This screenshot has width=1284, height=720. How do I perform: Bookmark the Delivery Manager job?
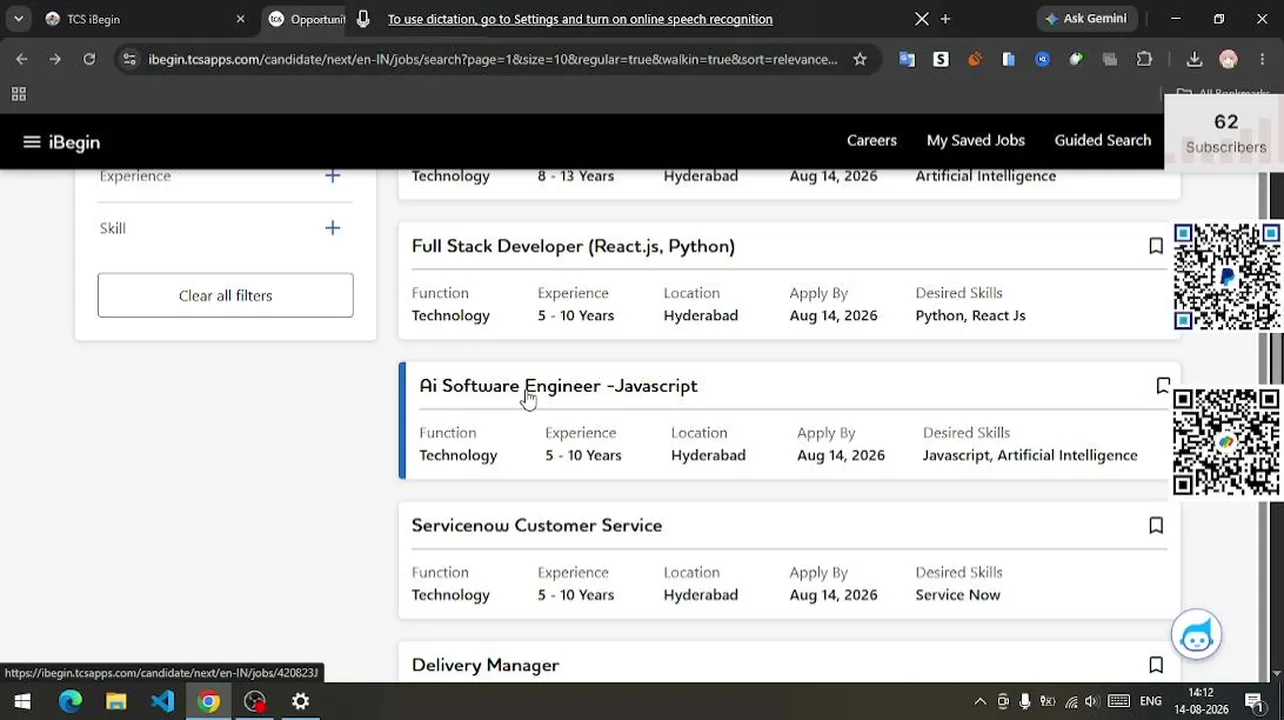pos(1156,665)
